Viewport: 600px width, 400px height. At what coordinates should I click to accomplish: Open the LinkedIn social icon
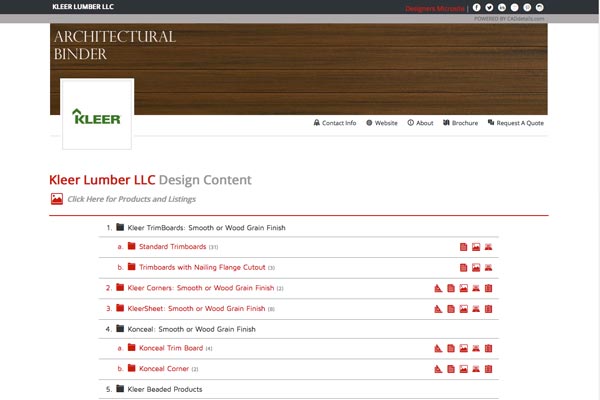coord(502,7)
